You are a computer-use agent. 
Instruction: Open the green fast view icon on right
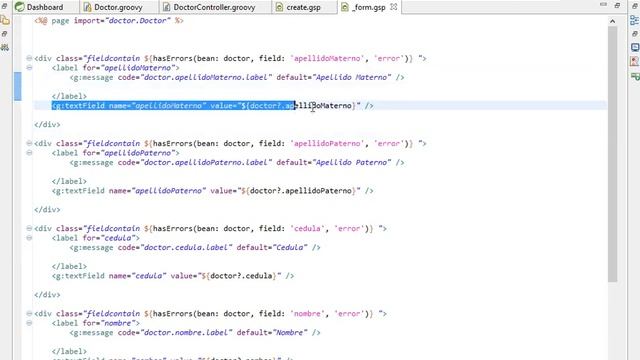point(635,76)
